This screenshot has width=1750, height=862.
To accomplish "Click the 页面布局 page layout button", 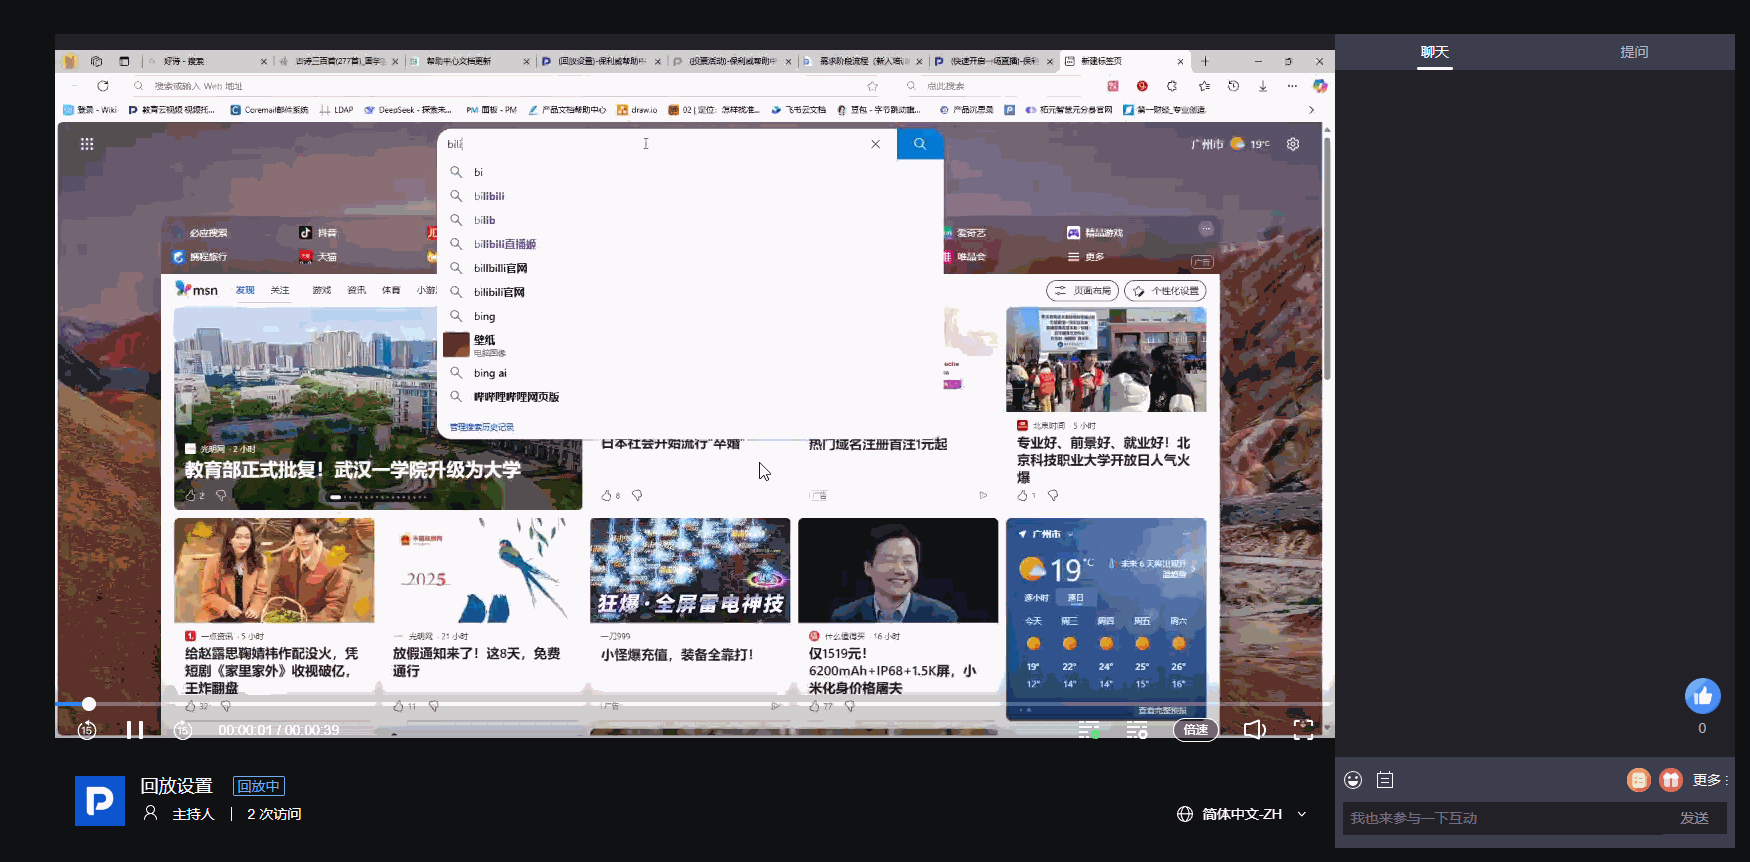I will pos(1083,291).
